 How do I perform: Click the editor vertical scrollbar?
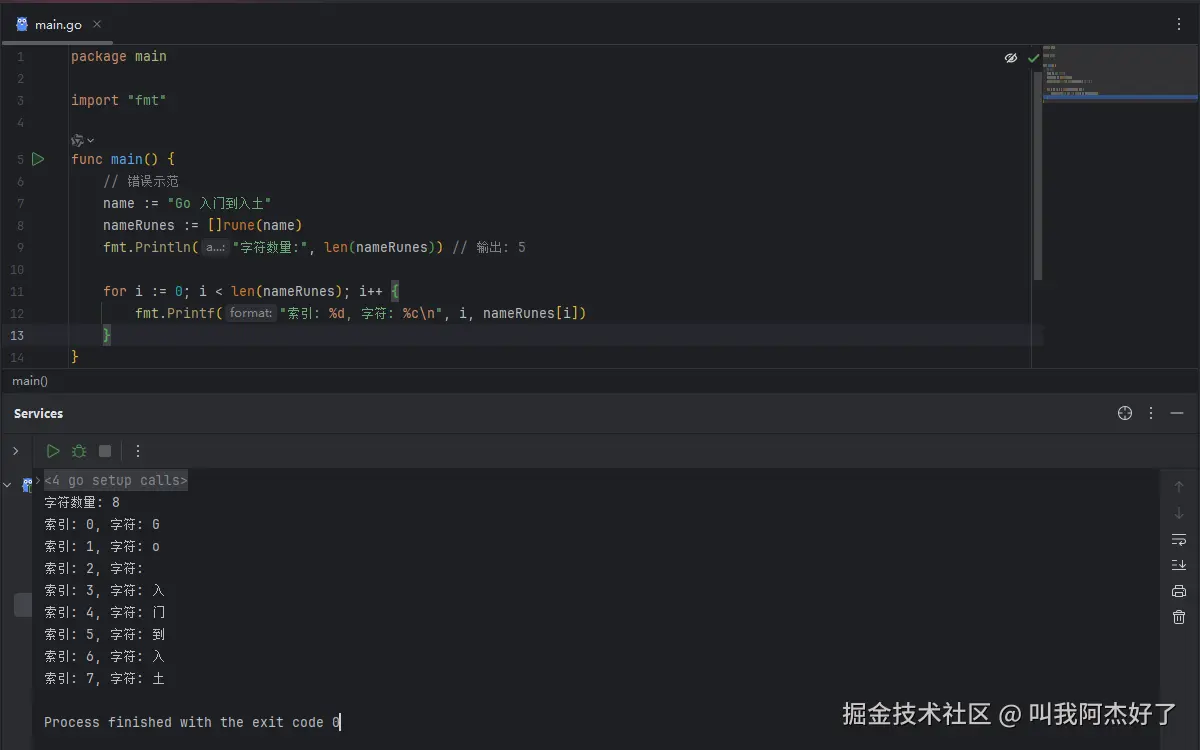pos(1037,175)
